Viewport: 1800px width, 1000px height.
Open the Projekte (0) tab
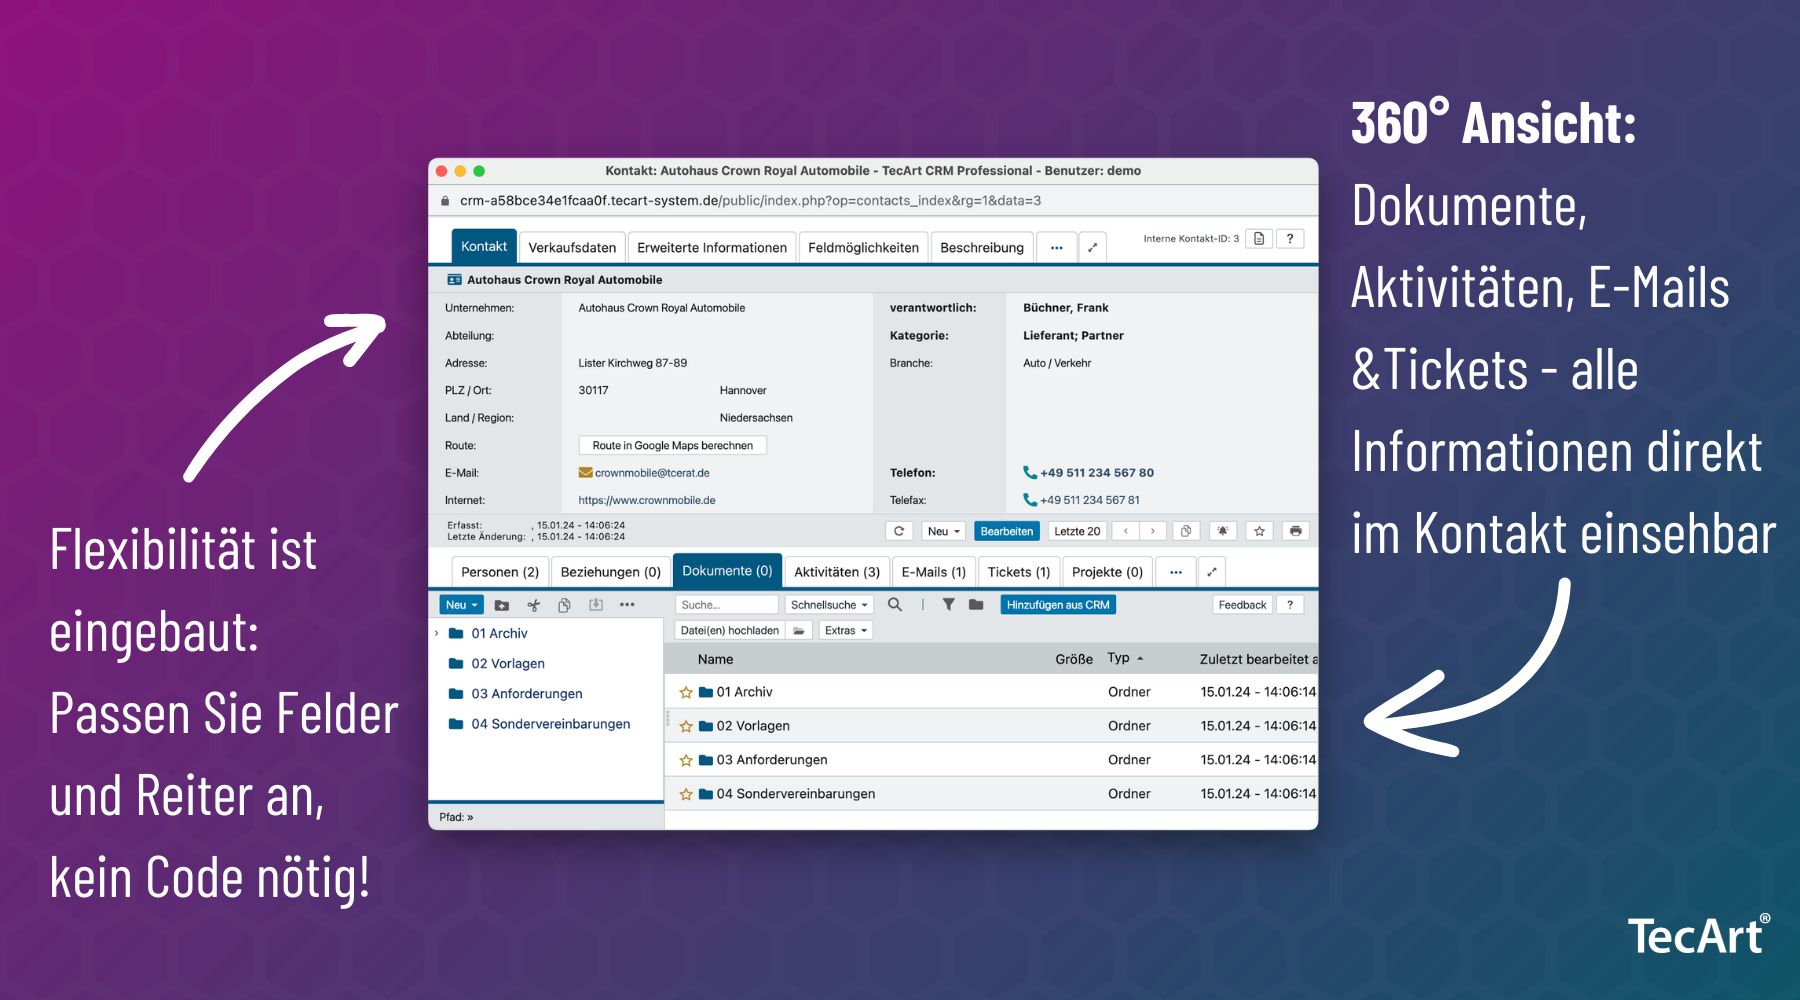click(1107, 572)
